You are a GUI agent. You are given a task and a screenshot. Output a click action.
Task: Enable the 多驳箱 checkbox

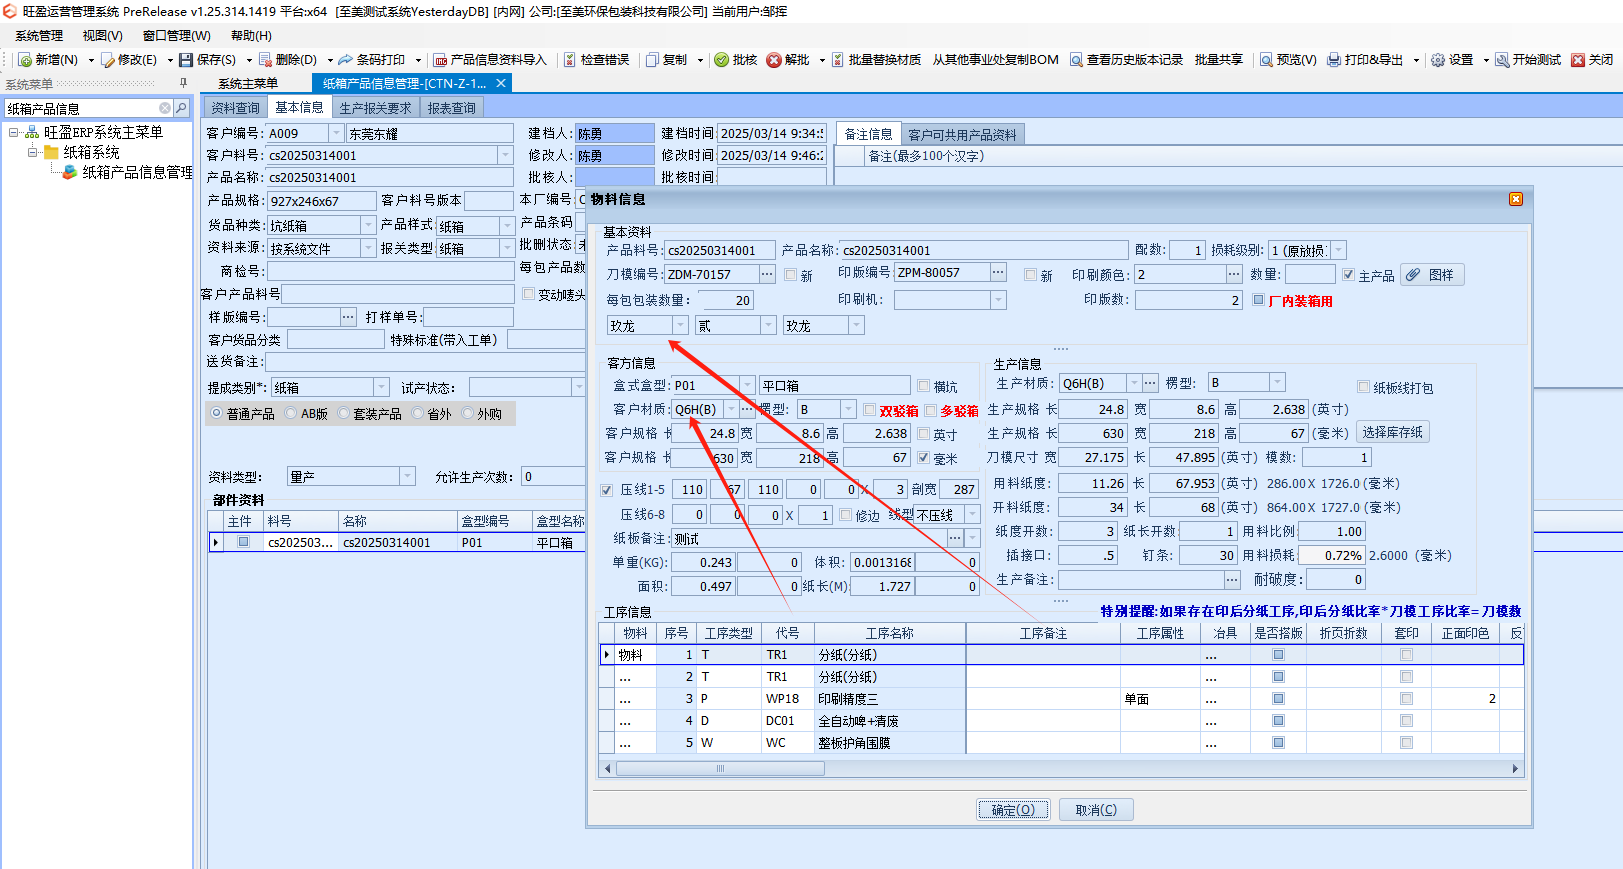point(931,410)
